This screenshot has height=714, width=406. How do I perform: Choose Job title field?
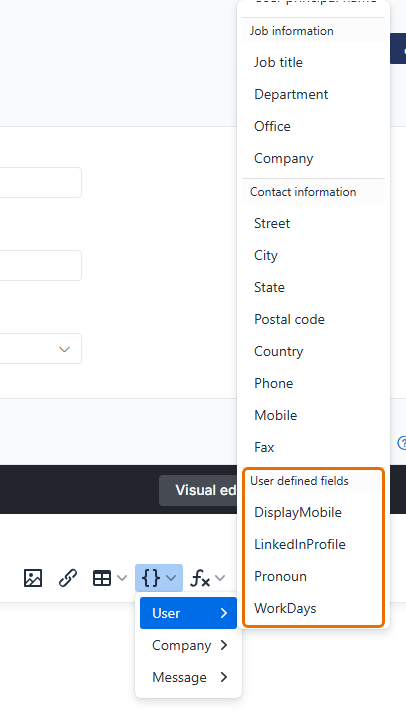(314, 62)
